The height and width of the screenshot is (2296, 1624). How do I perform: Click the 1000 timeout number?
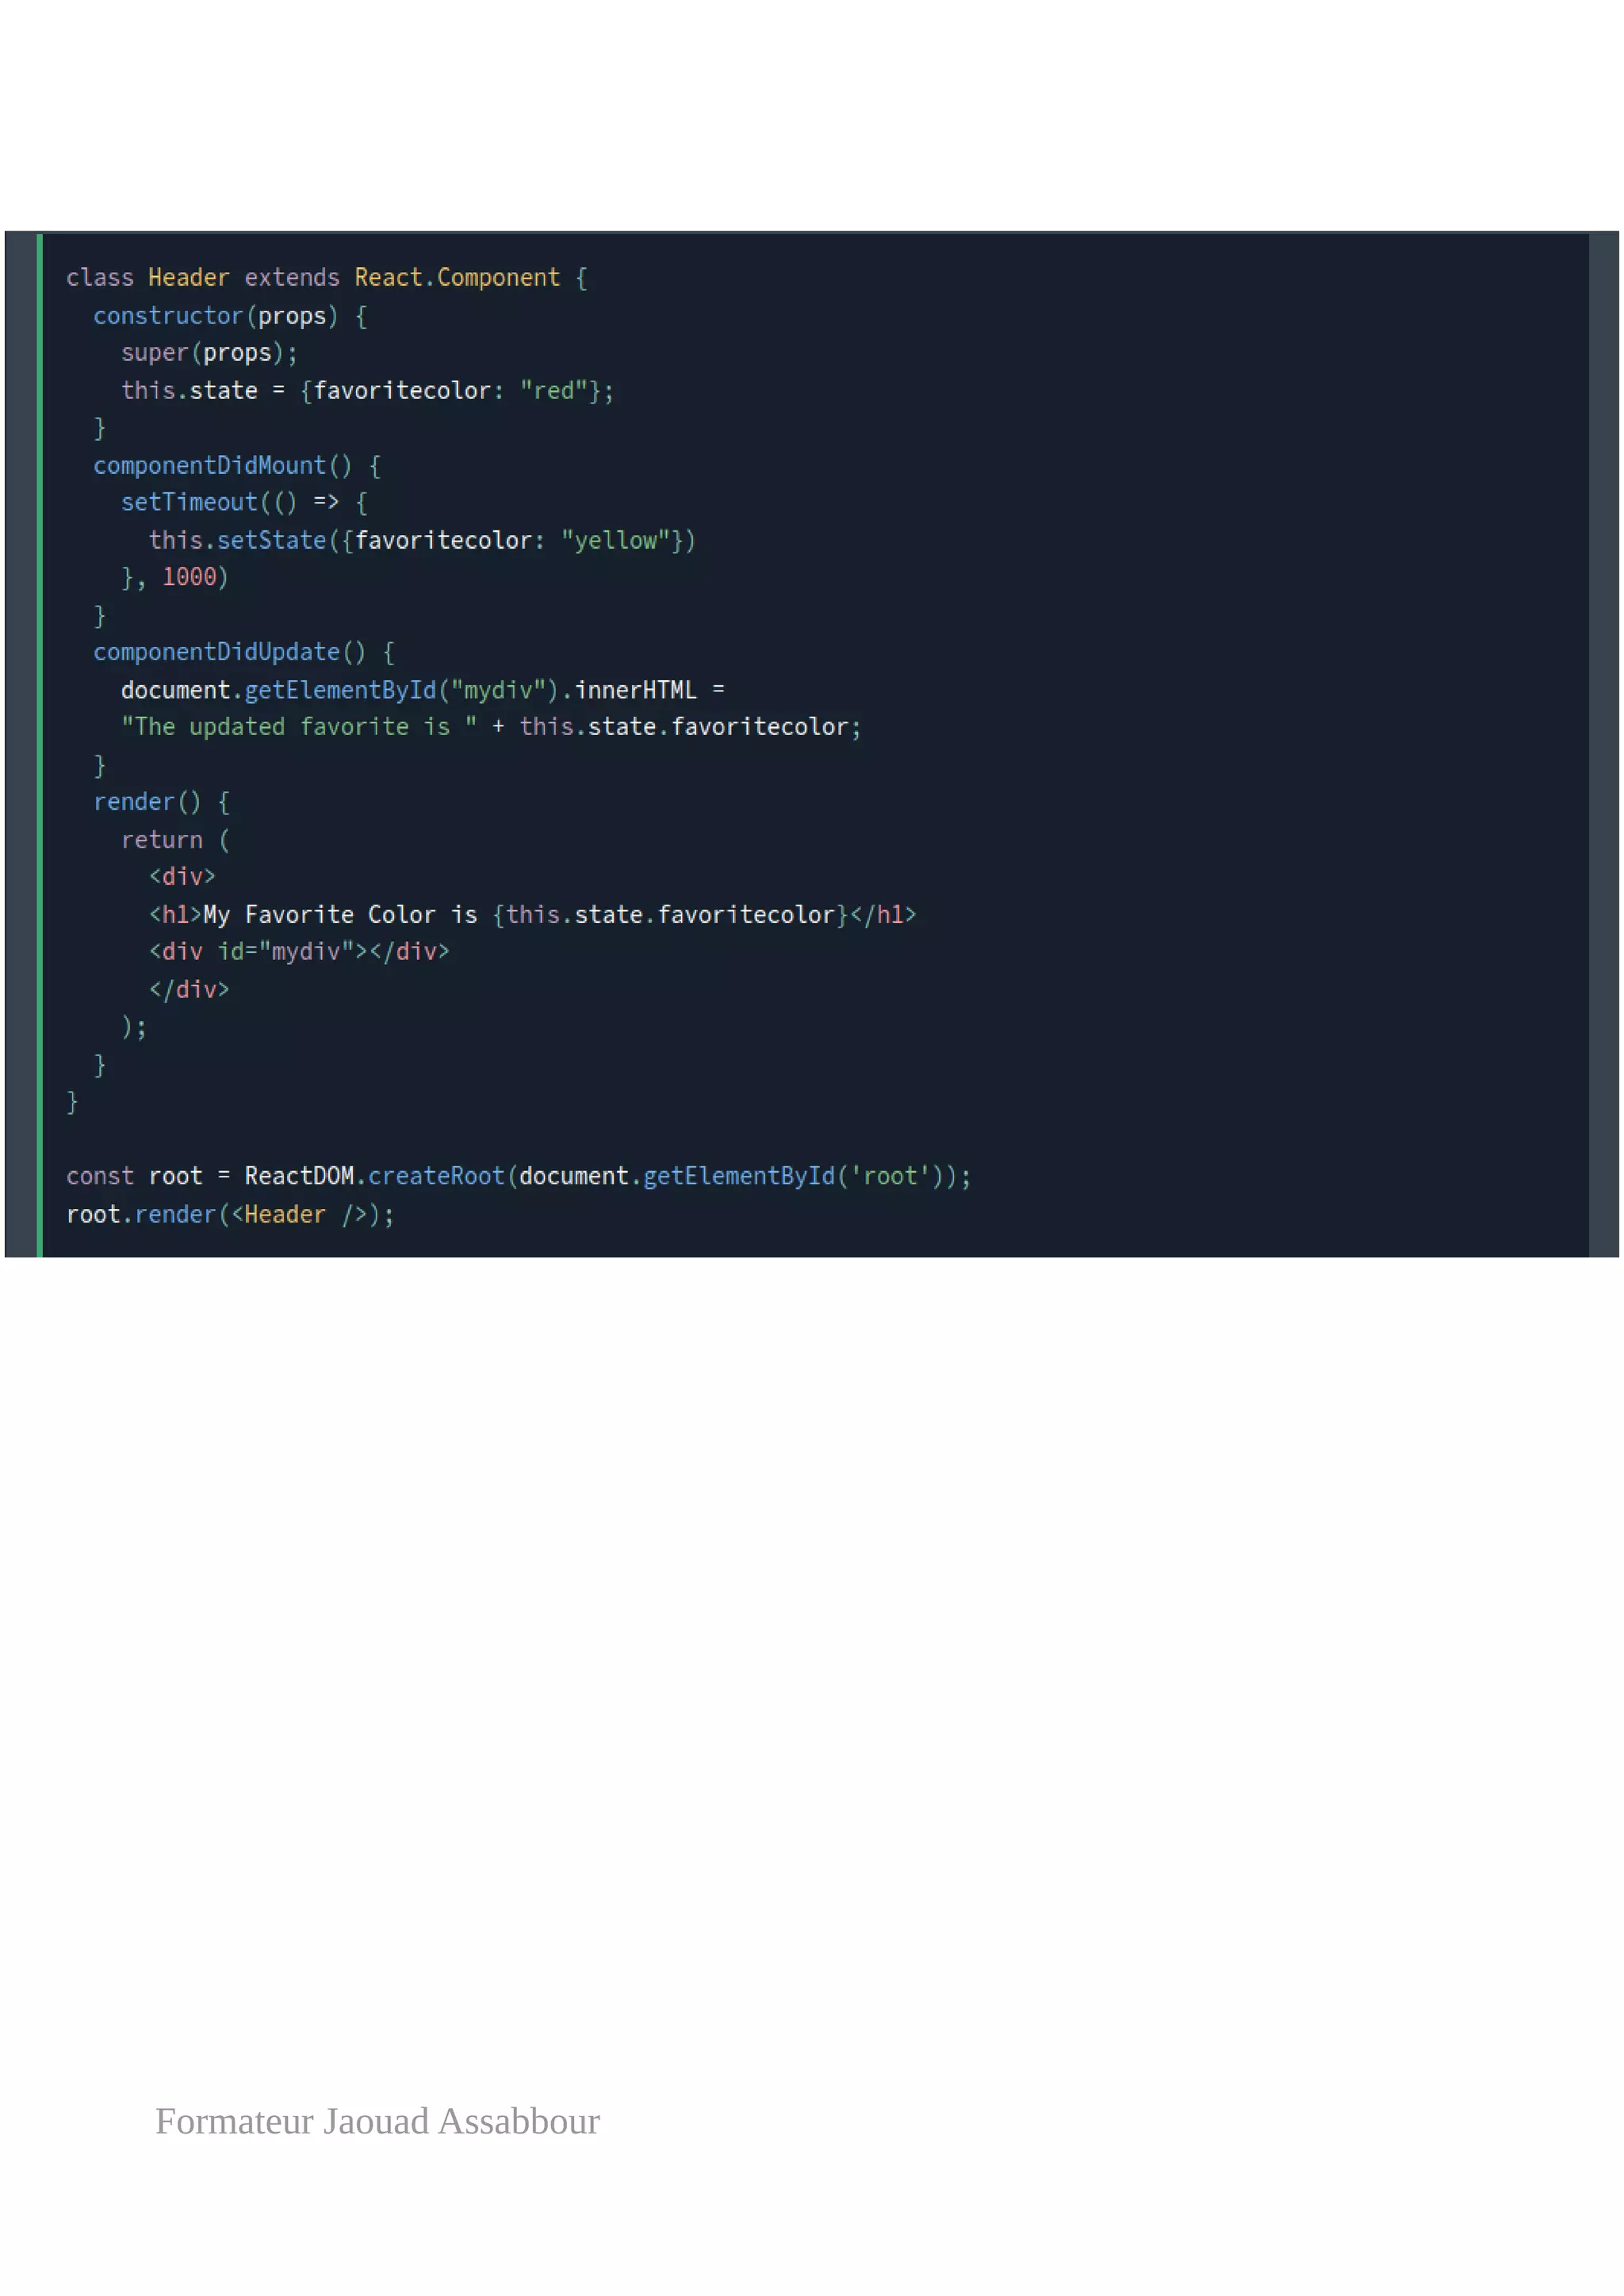pyautogui.click(x=189, y=578)
